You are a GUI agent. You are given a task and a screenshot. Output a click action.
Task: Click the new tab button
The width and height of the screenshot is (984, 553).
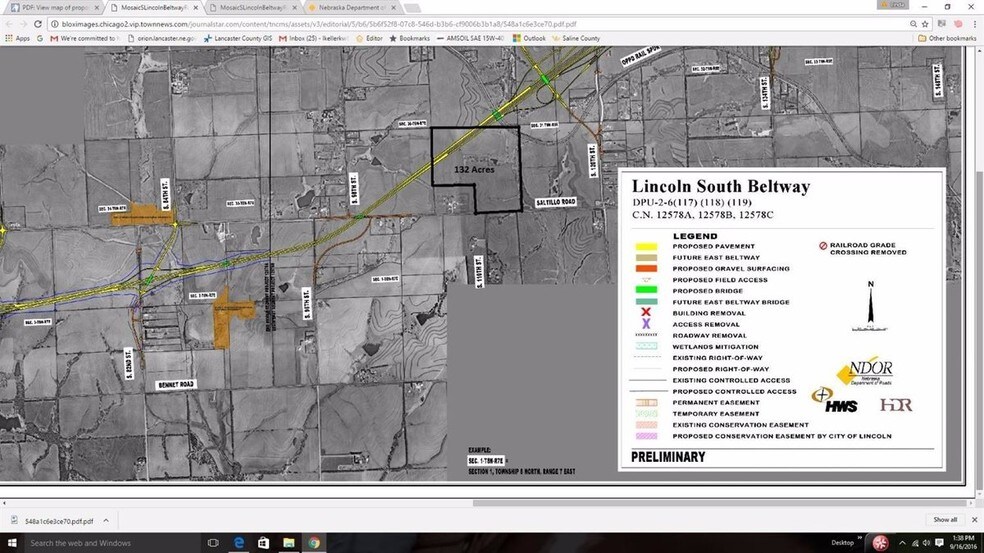point(412,6)
